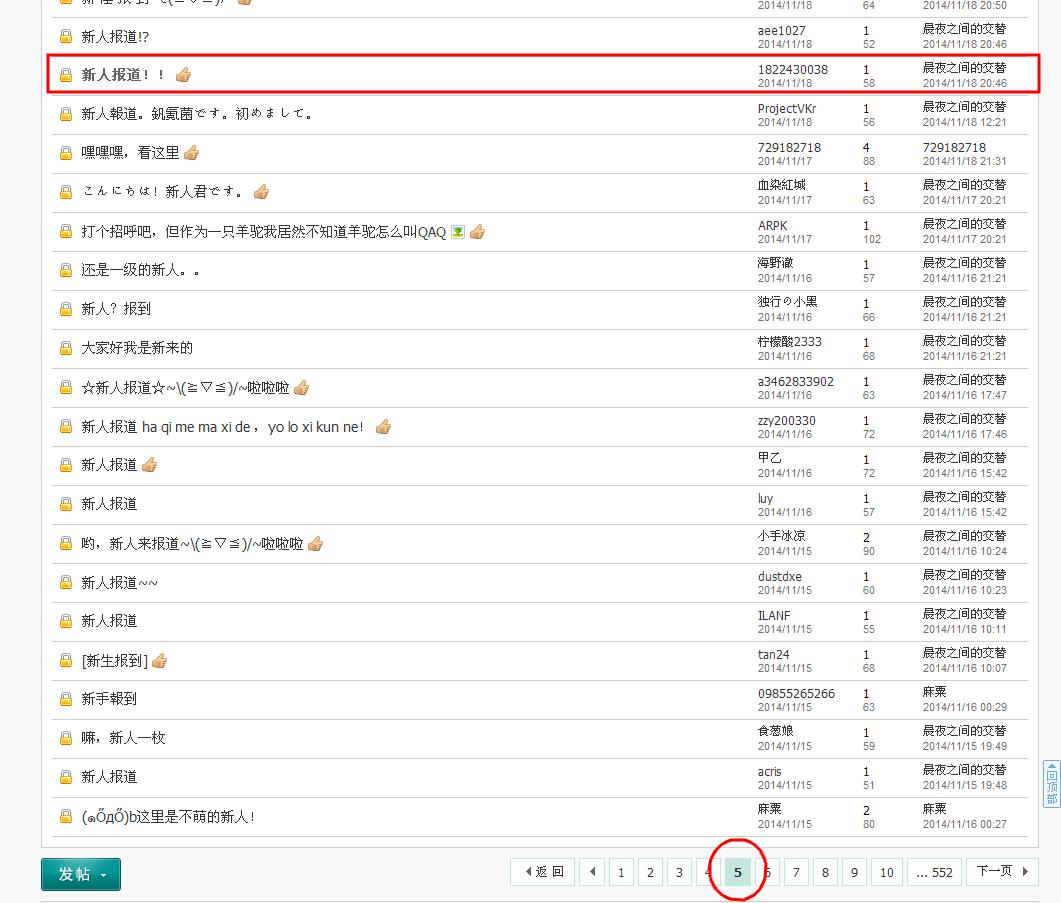Select page 3 in pagination
1061x903 pixels.
click(x=679, y=873)
